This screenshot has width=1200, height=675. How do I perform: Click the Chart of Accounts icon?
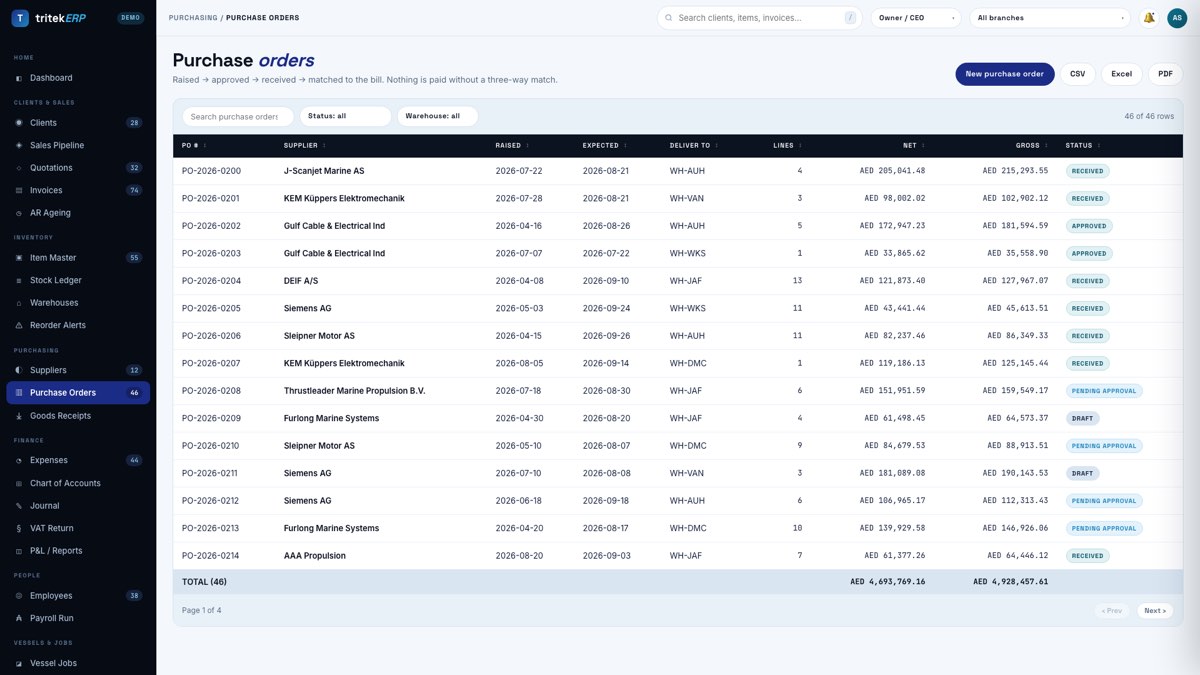click(19, 483)
